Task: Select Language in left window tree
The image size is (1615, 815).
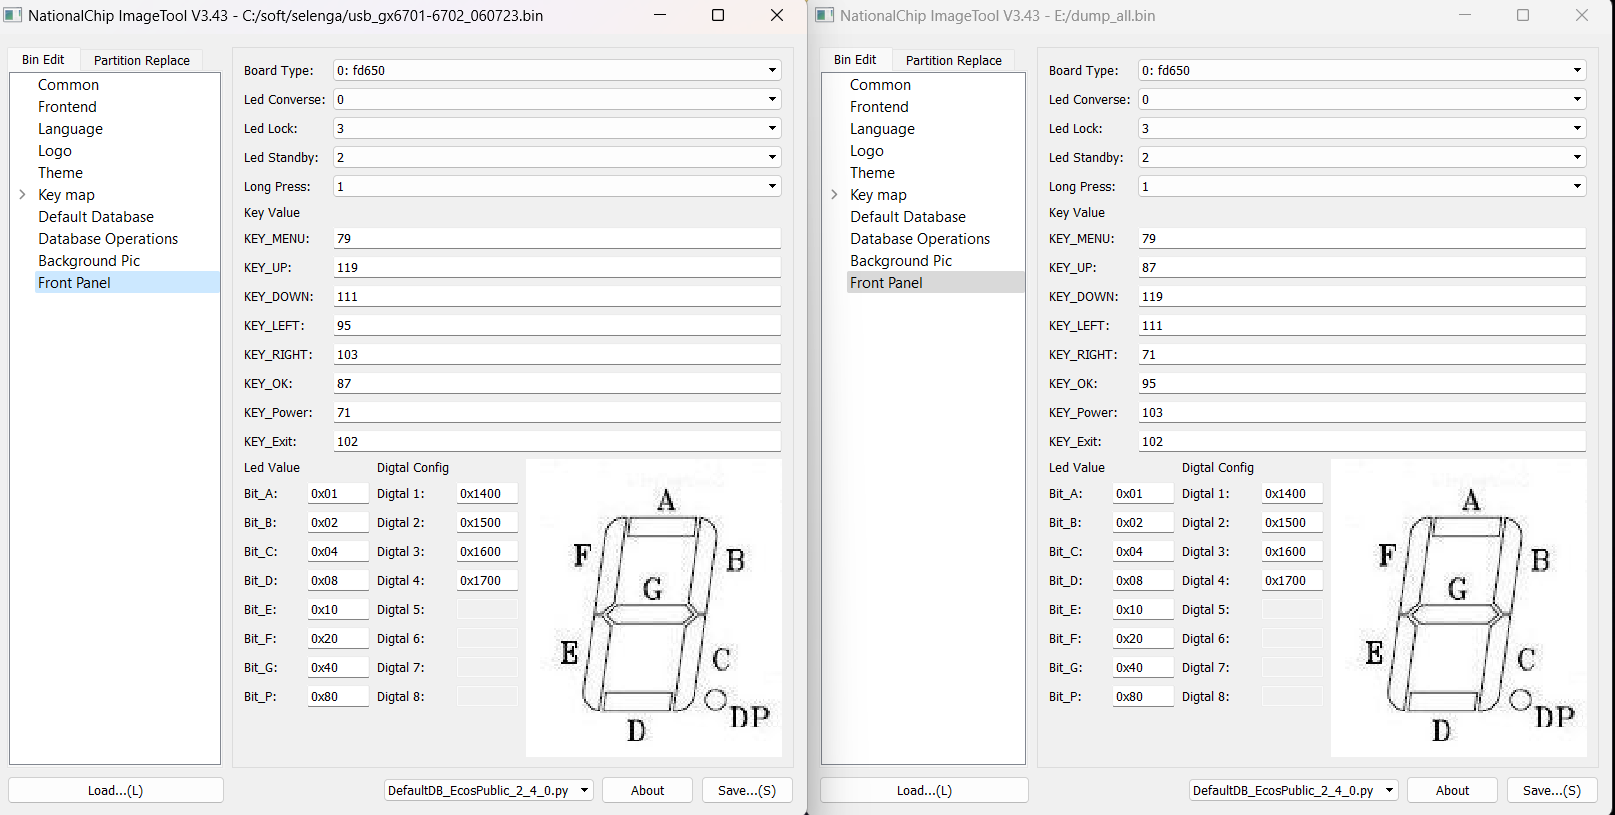Action: point(70,129)
